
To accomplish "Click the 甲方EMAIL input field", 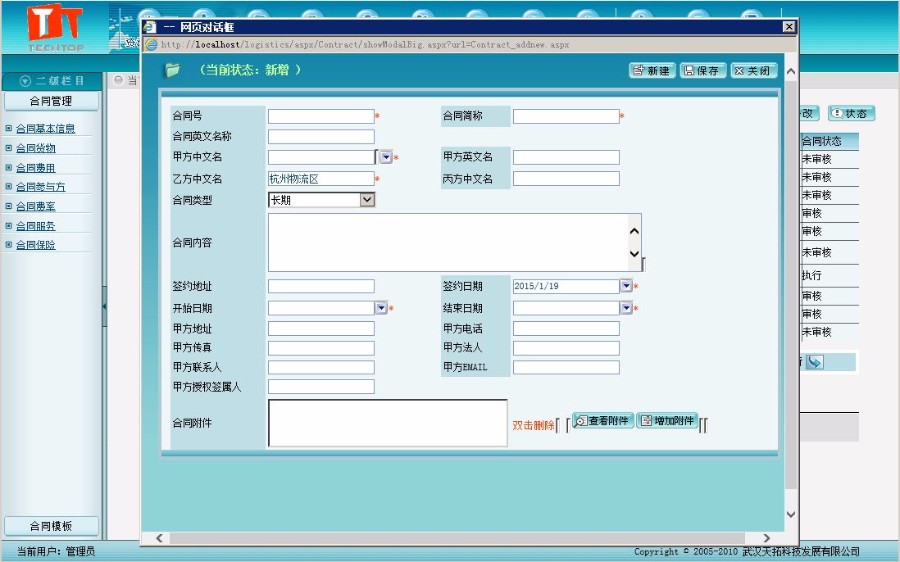I will [x=566, y=367].
